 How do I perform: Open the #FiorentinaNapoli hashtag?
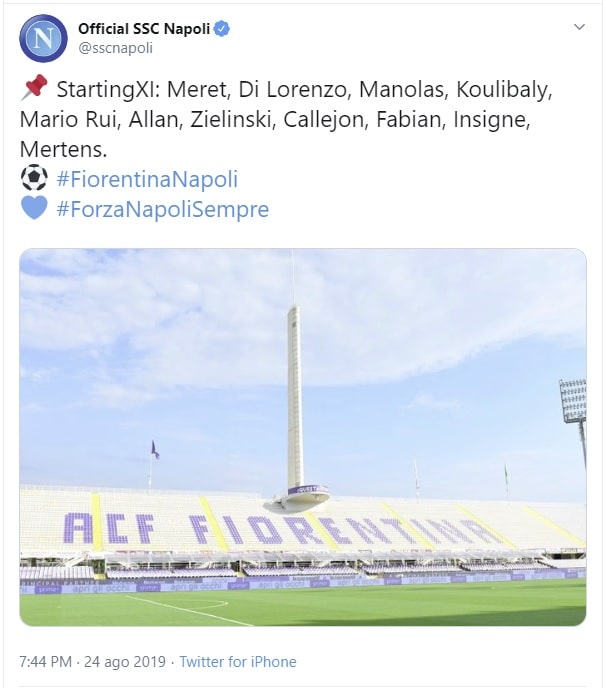click(x=147, y=180)
